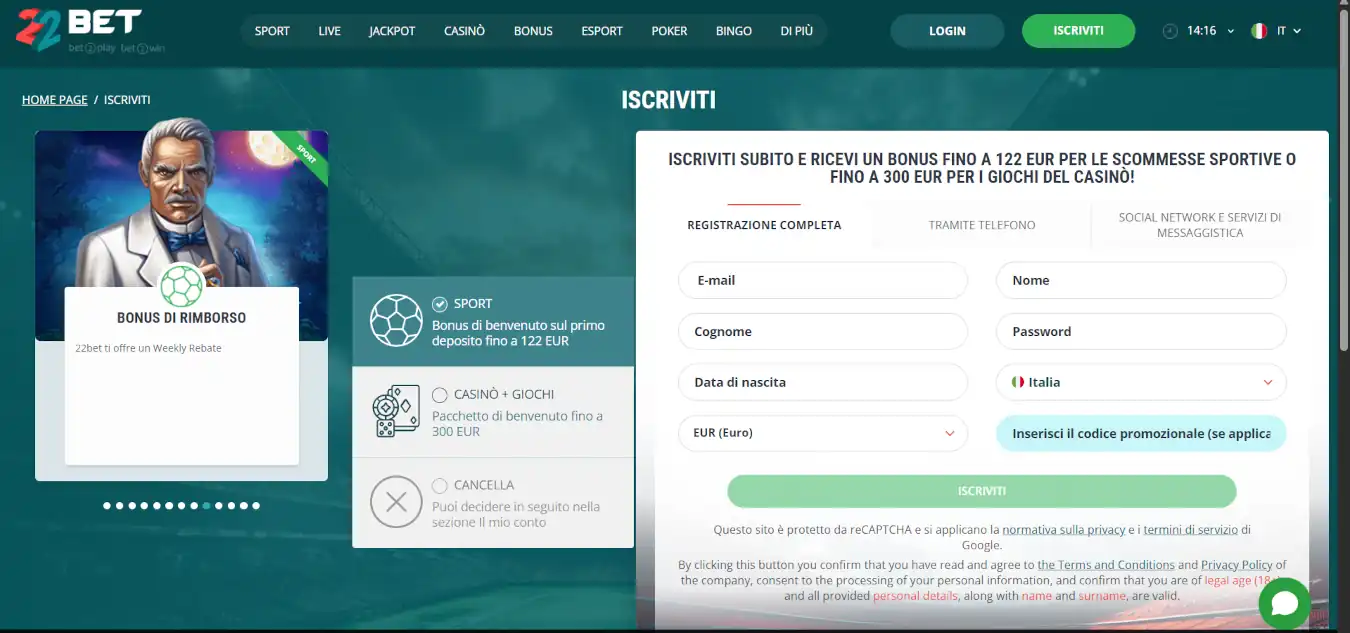This screenshot has width=1350, height=633.
Task: Click the Italian flag in the header
Action: pyautogui.click(x=1259, y=31)
